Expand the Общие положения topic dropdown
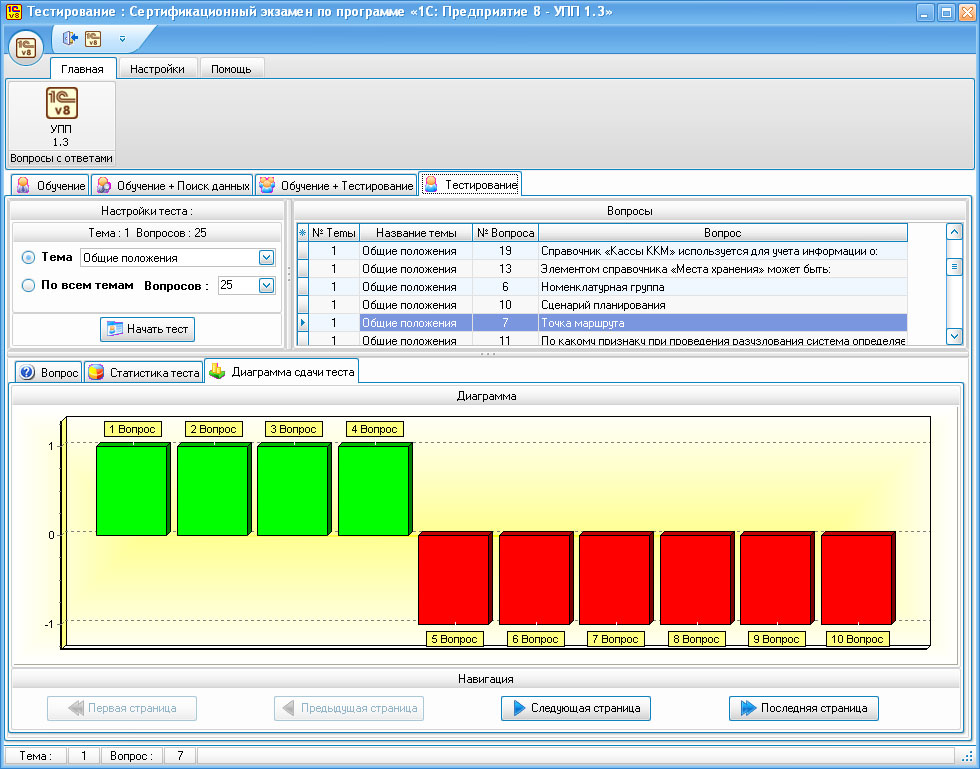This screenshot has width=980, height=769. click(266, 258)
